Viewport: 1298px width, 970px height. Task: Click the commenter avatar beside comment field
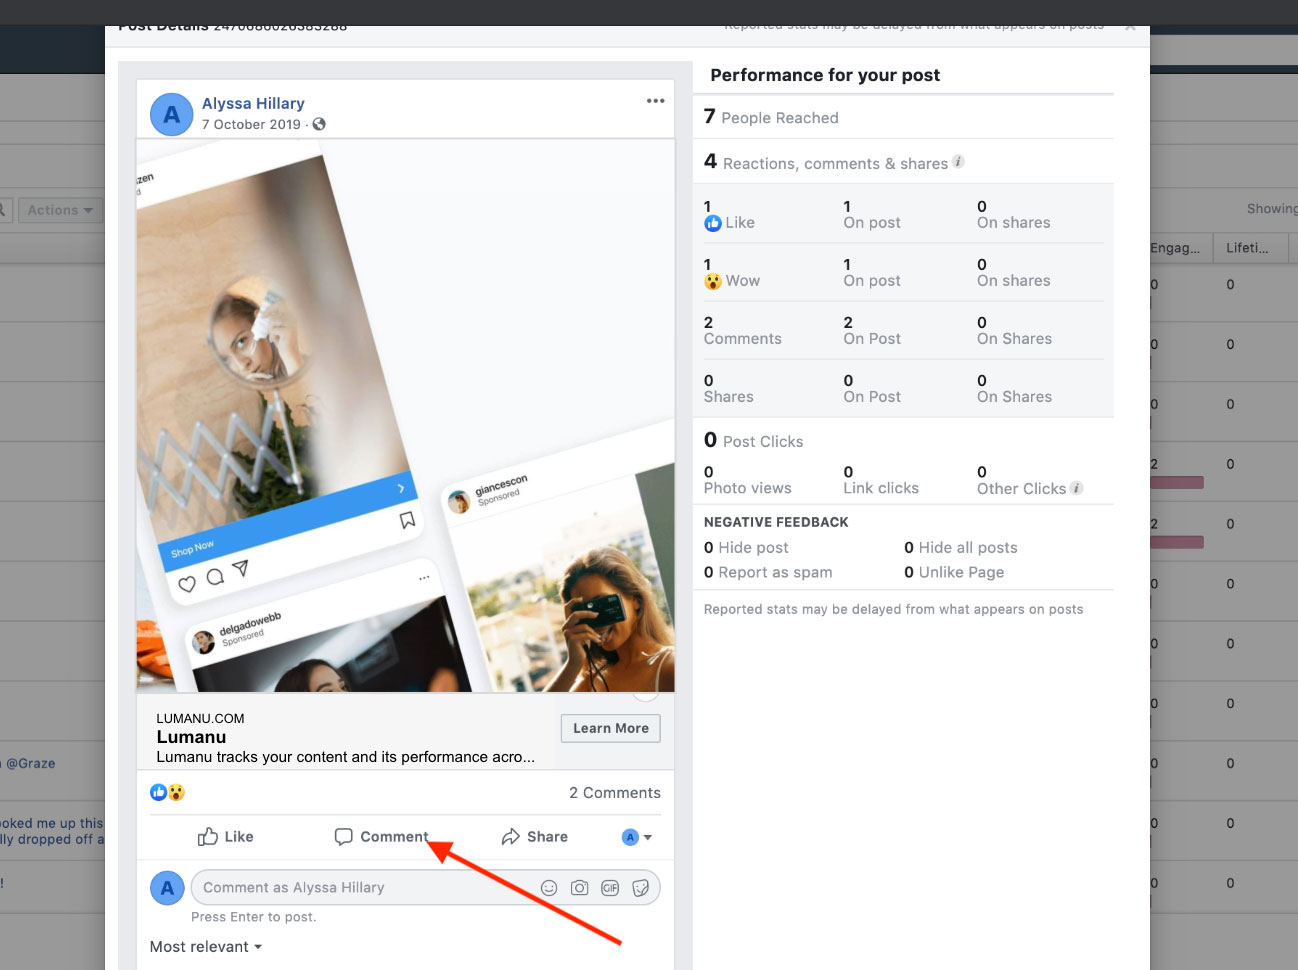click(167, 888)
